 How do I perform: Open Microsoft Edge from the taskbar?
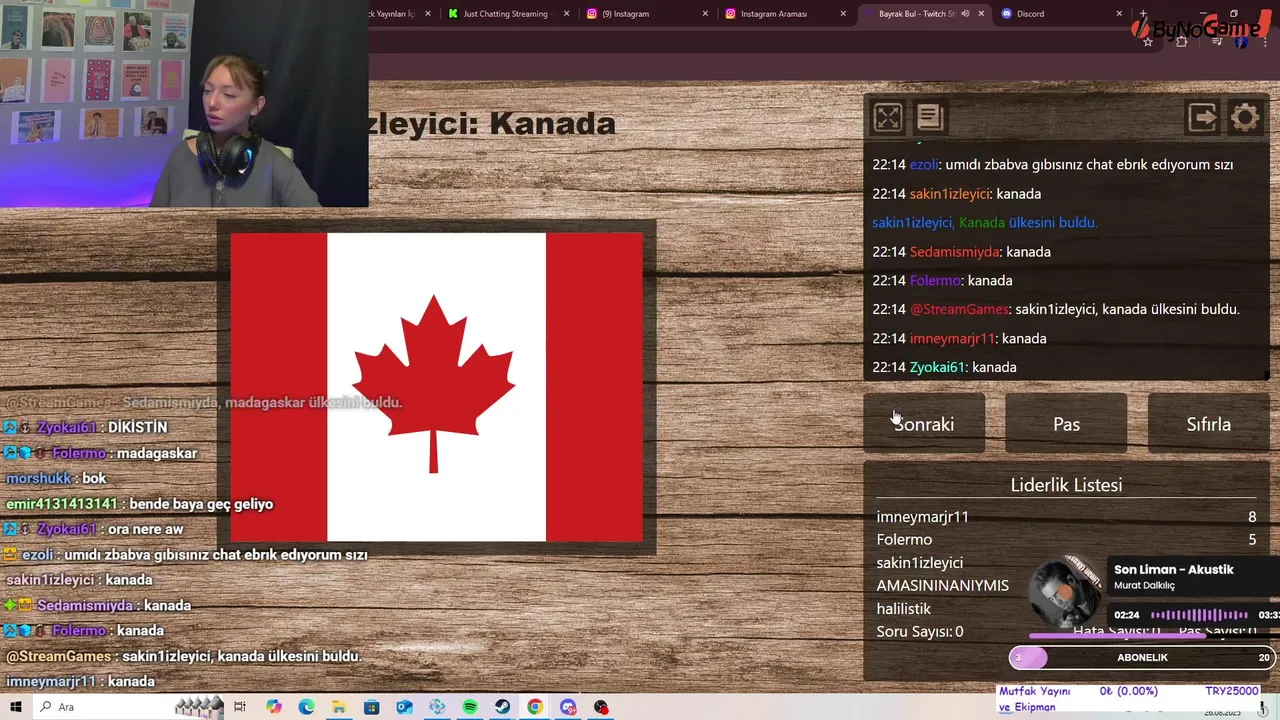coord(306,707)
